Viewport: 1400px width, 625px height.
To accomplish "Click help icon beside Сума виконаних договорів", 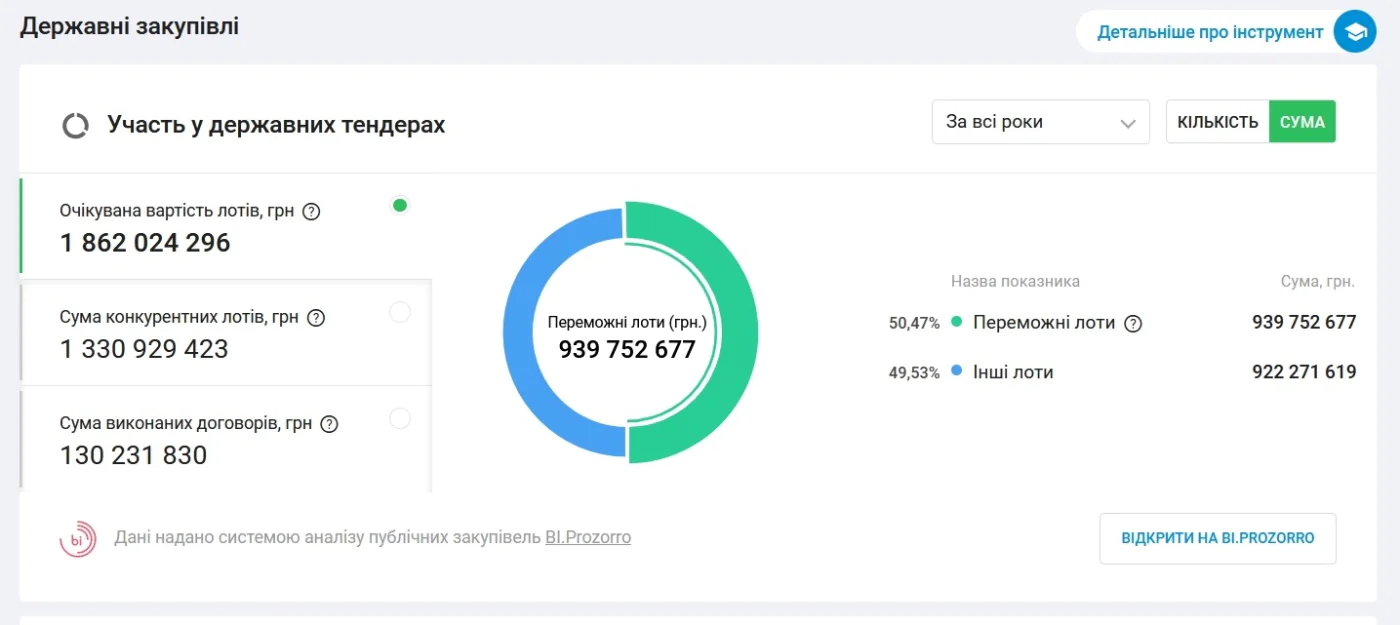I will point(329,424).
